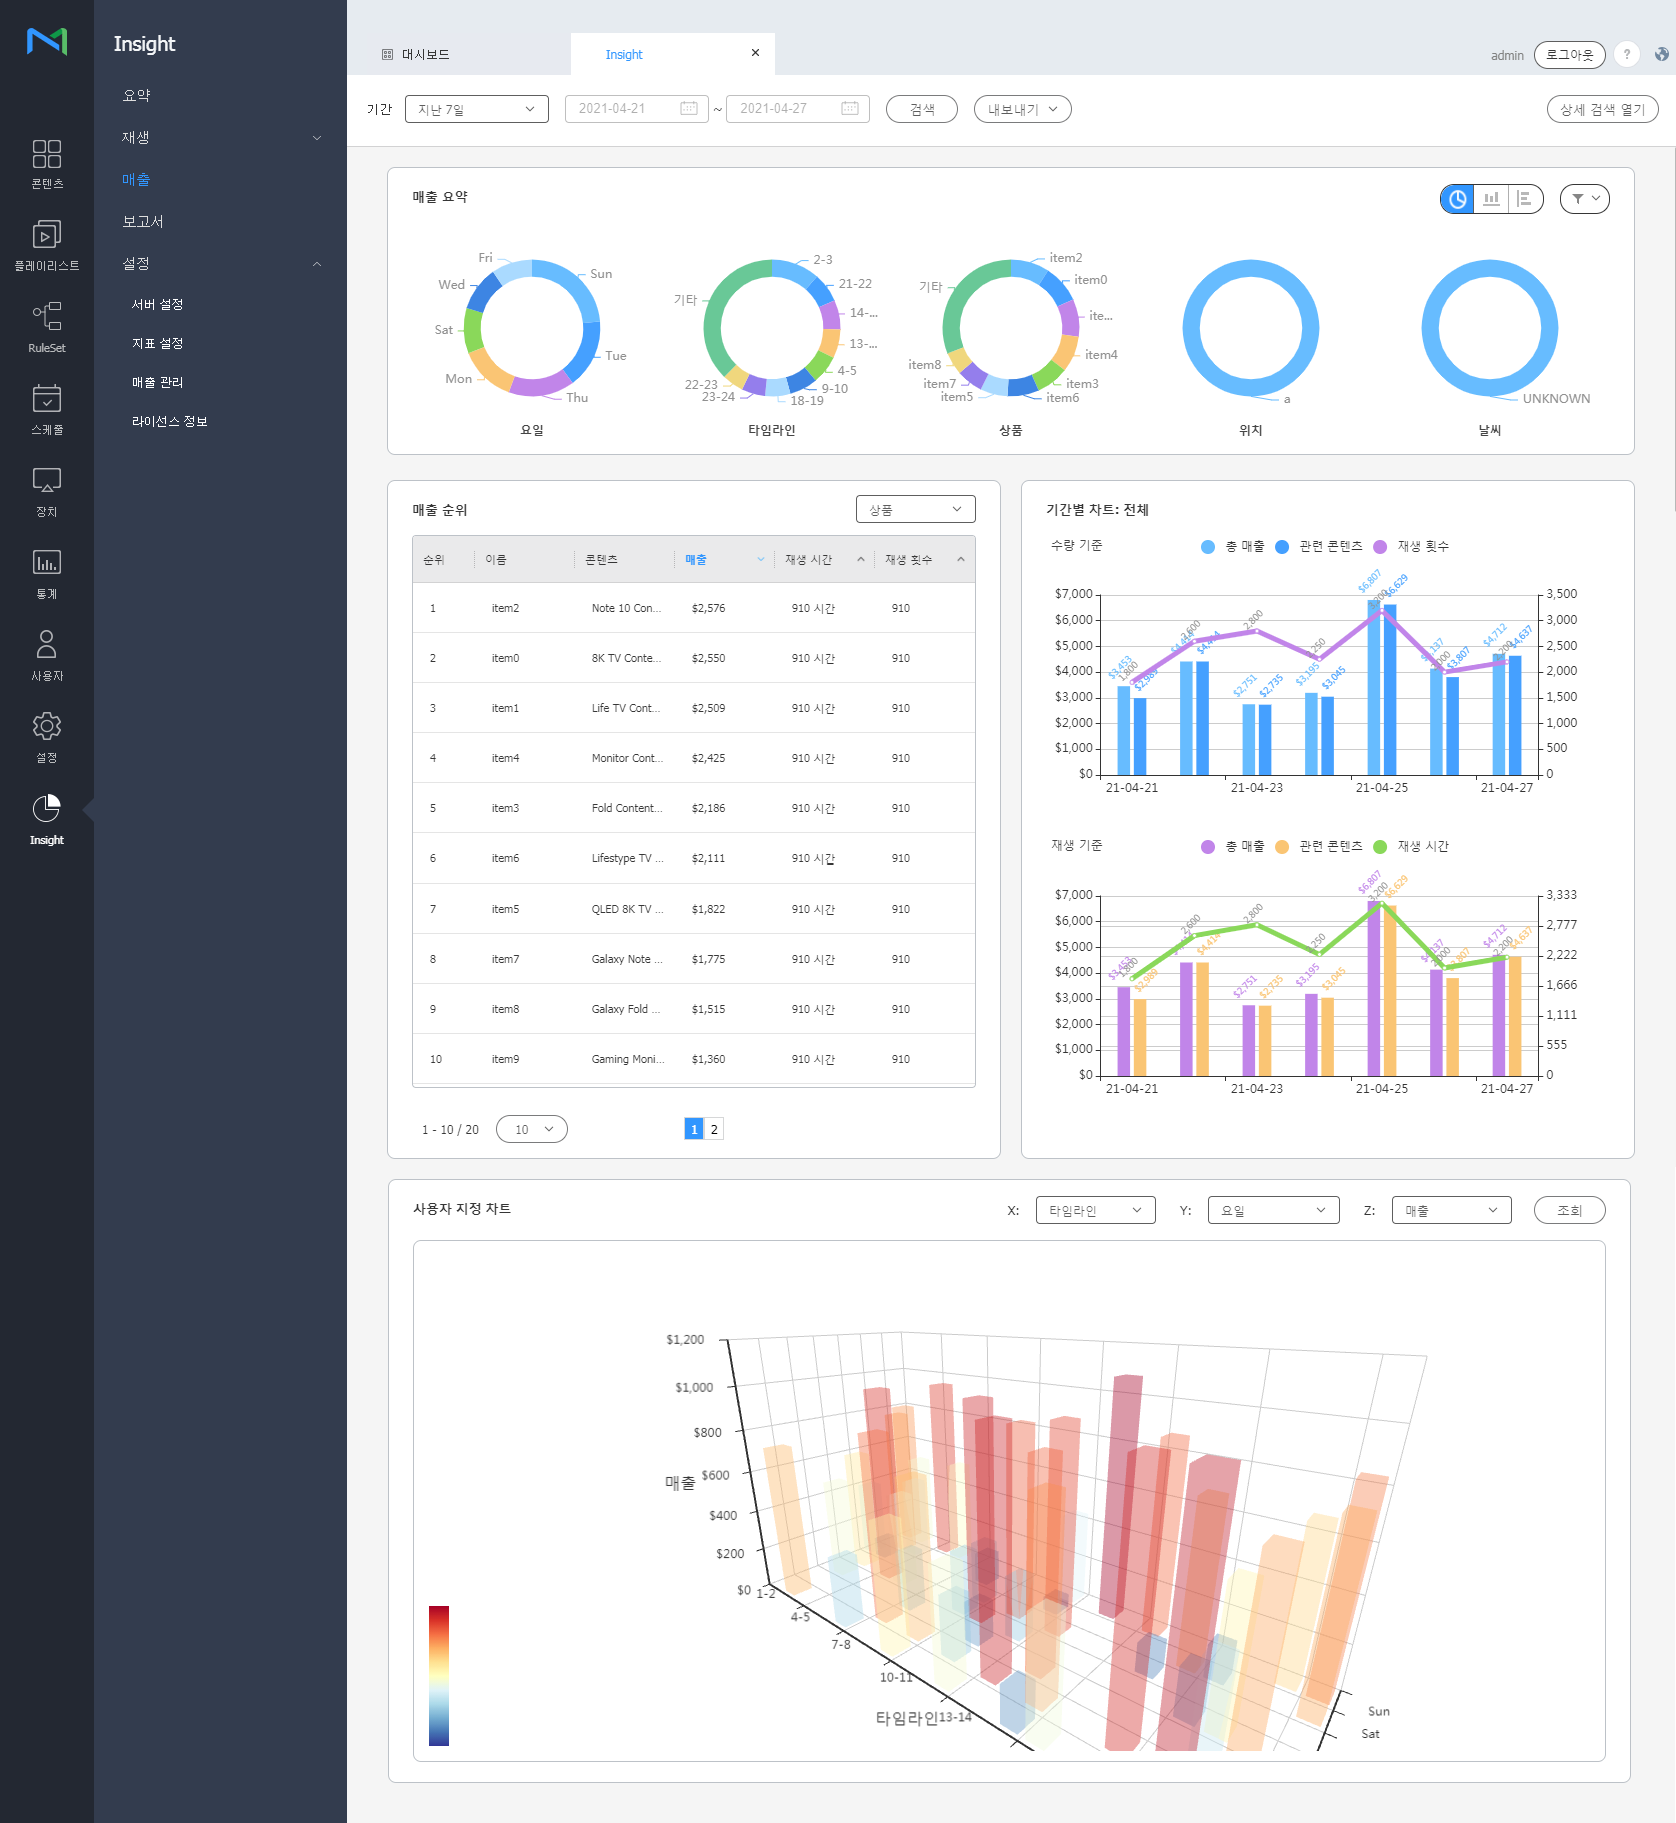Go to the Schedule sidebar icon
The height and width of the screenshot is (1823, 1676).
coord(46,409)
